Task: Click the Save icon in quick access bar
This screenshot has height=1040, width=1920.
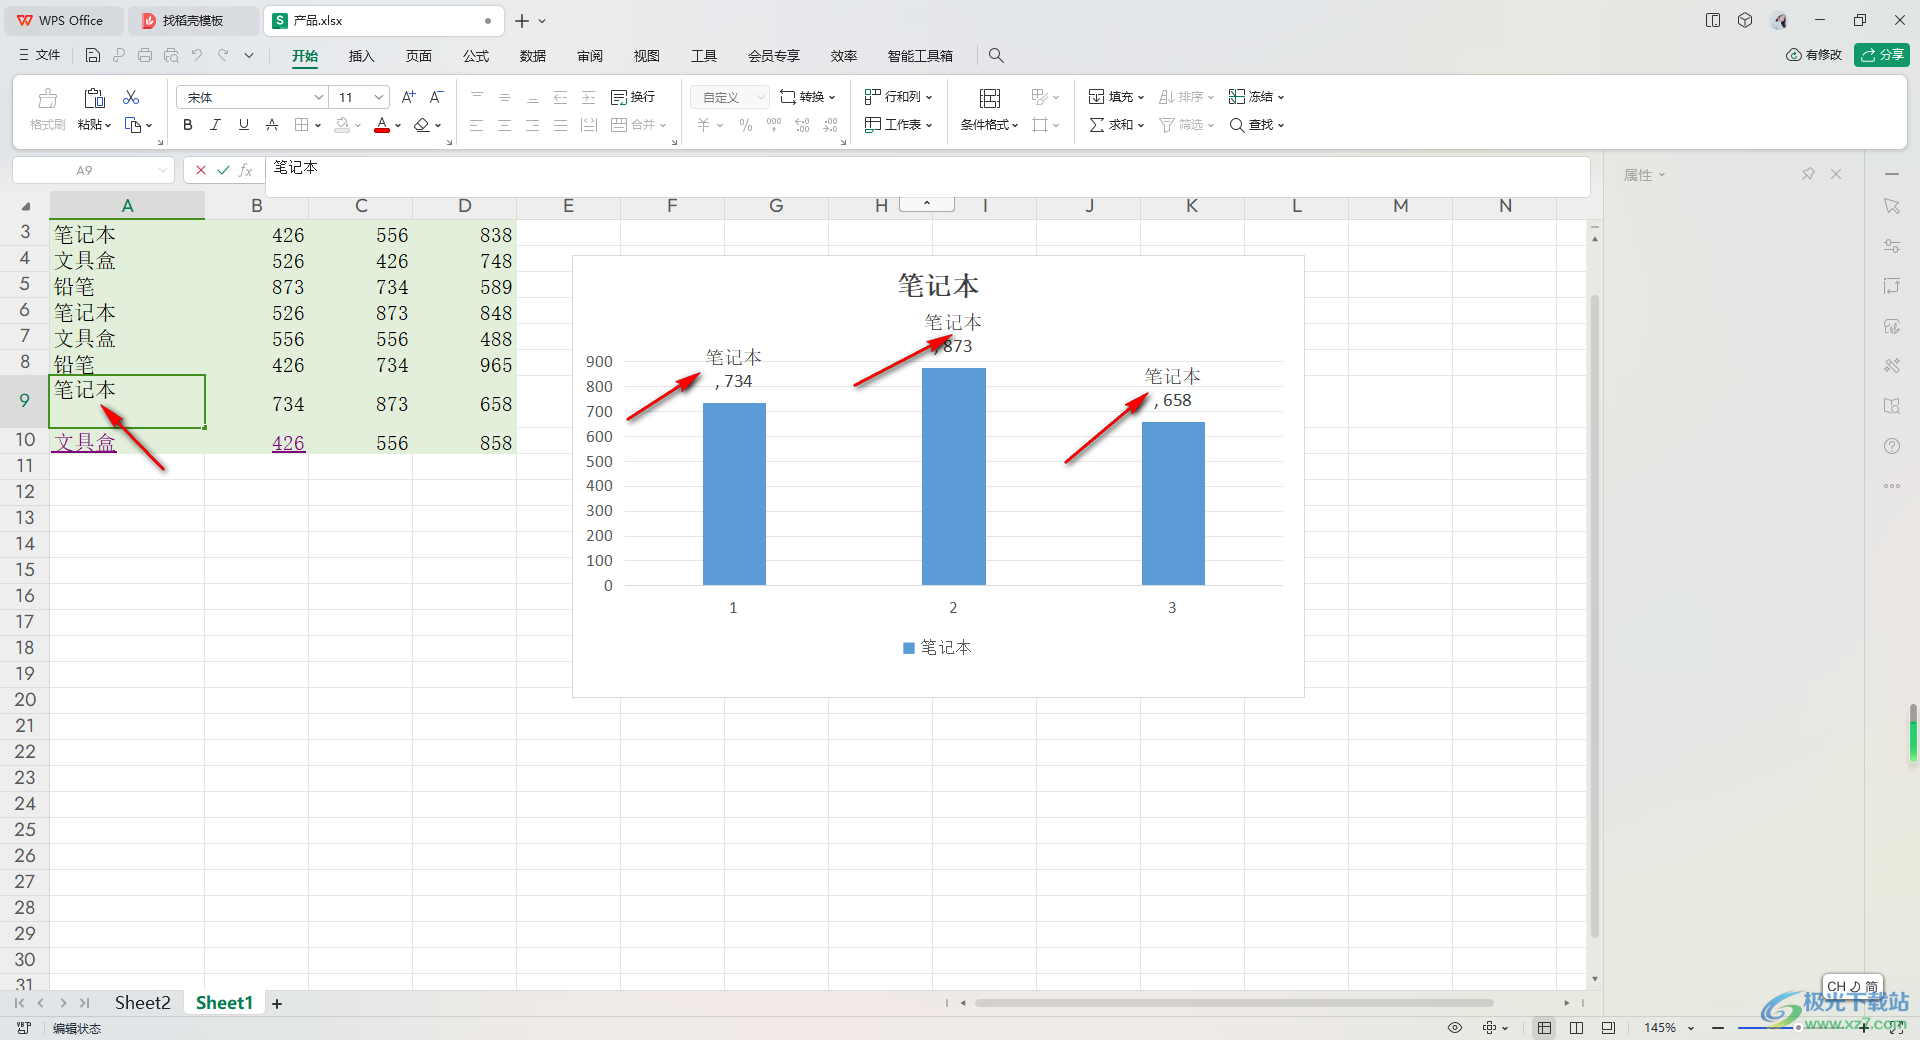Action: point(93,55)
